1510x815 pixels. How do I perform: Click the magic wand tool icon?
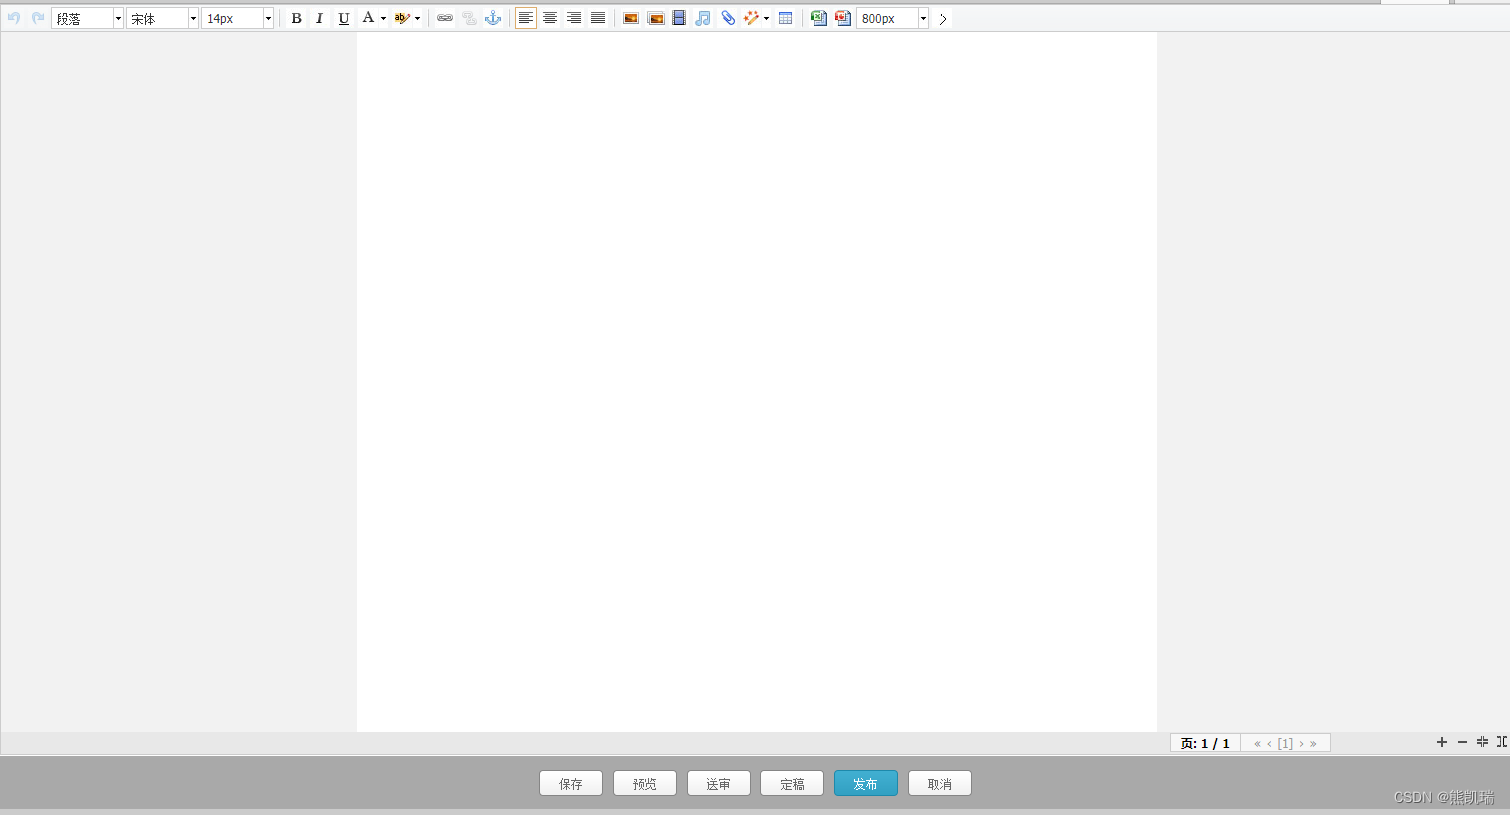(x=752, y=18)
